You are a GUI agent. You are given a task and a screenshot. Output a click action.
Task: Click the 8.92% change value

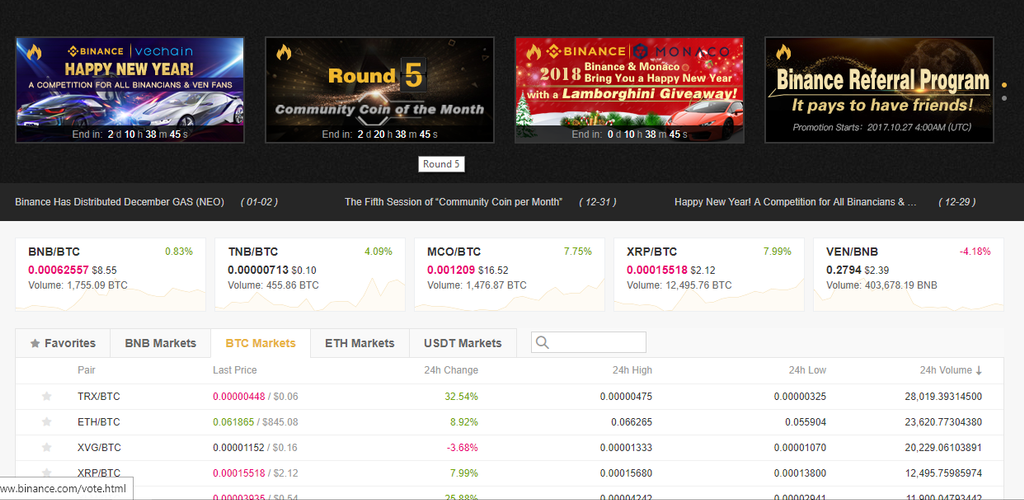point(464,422)
